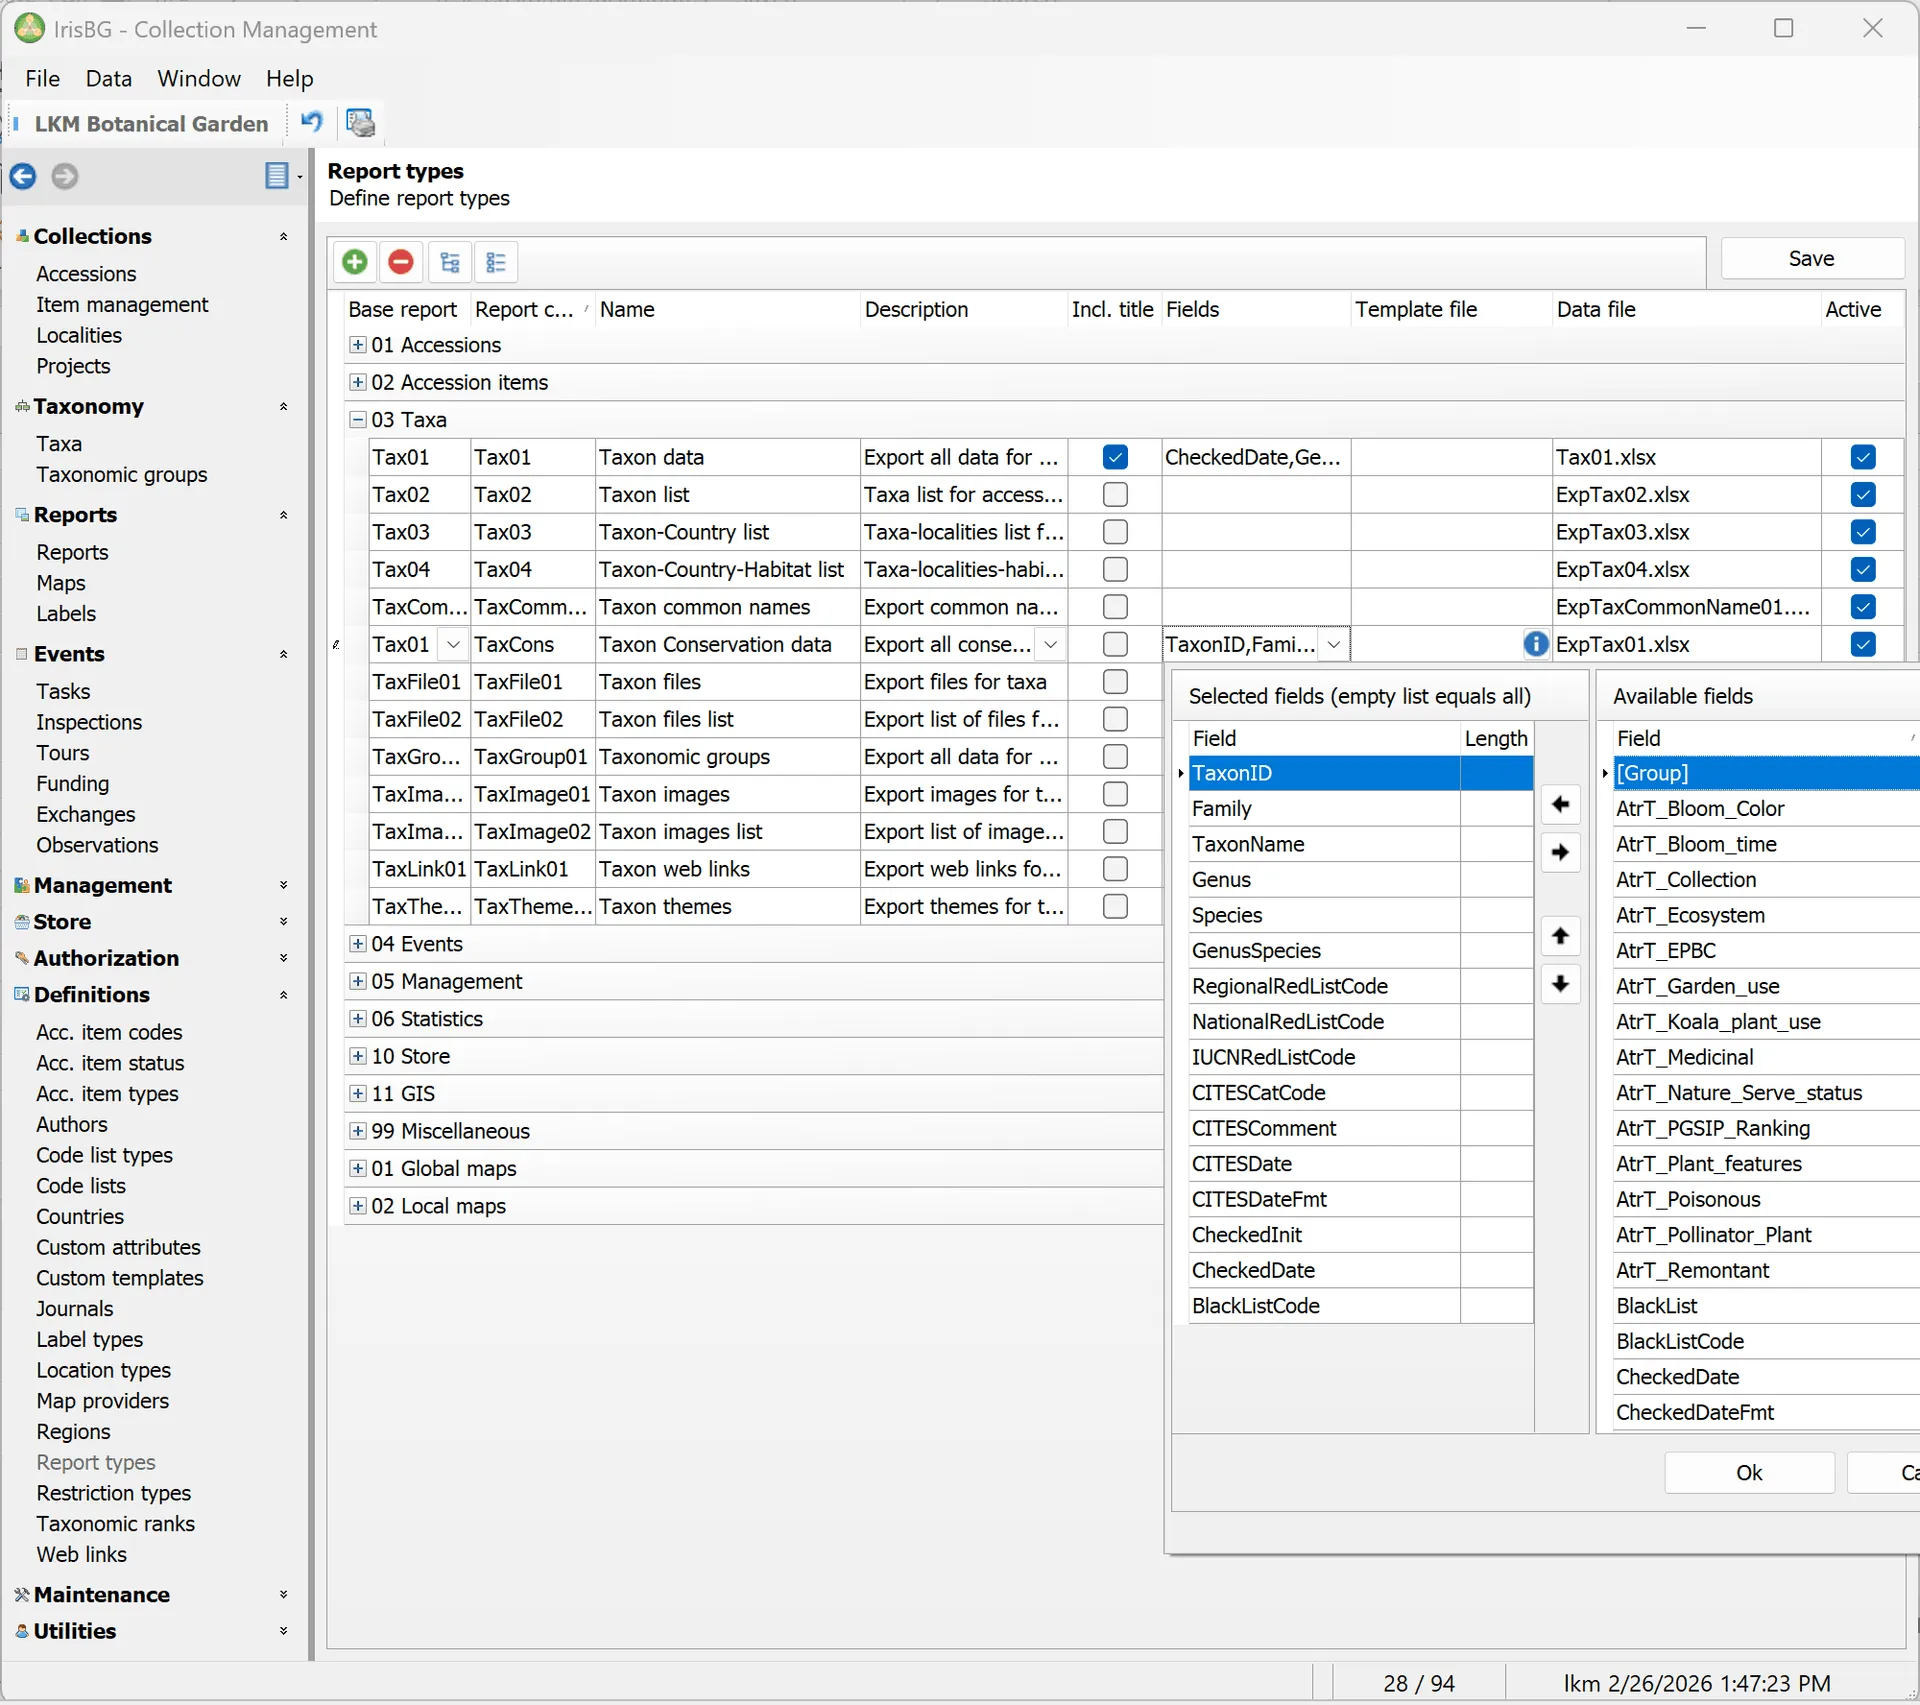Move selected field up arrow
Viewport: 1920px width, 1705px height.
tap(1560, 936)
